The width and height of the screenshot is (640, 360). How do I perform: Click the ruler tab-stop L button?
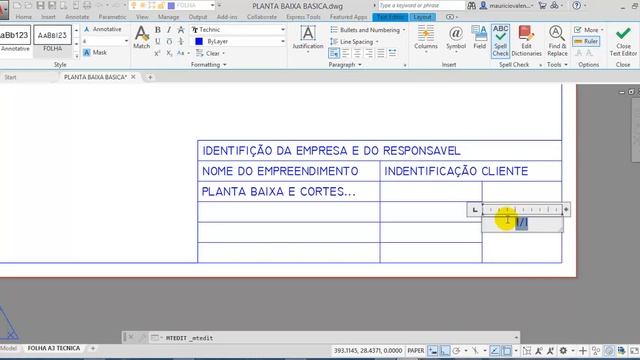(475, 210)
